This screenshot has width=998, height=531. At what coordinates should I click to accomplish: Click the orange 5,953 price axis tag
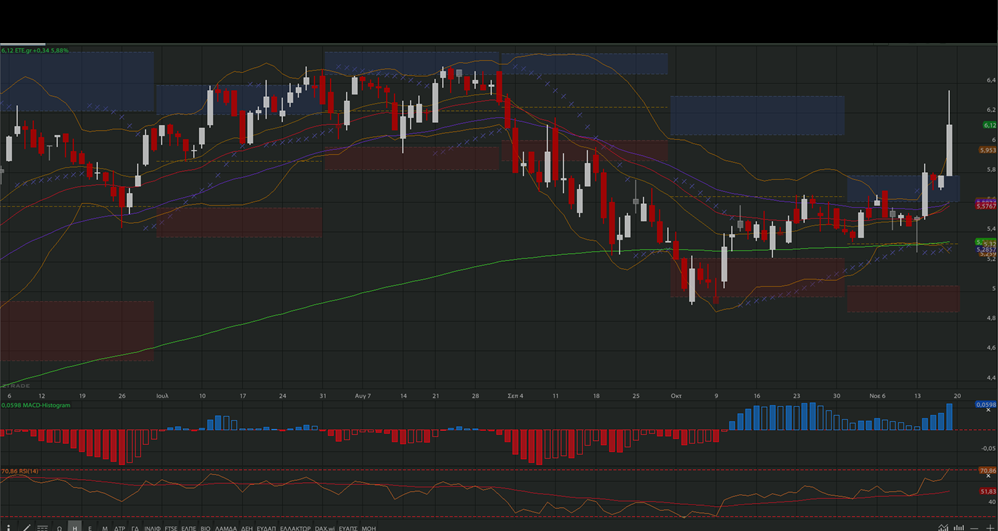988,150
